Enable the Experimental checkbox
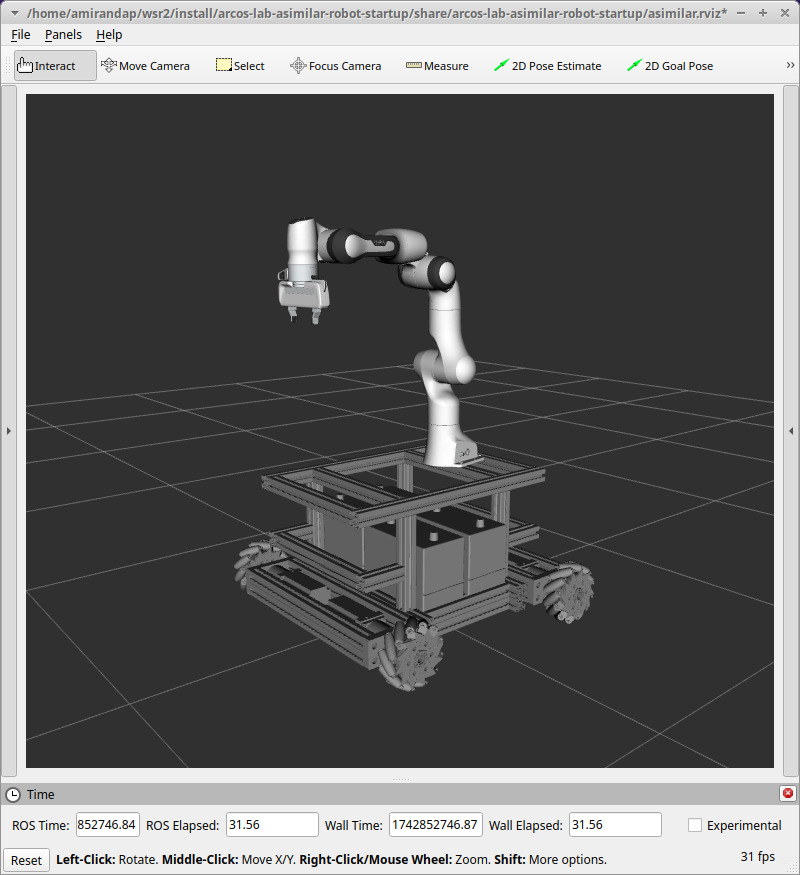 (695, 825)
